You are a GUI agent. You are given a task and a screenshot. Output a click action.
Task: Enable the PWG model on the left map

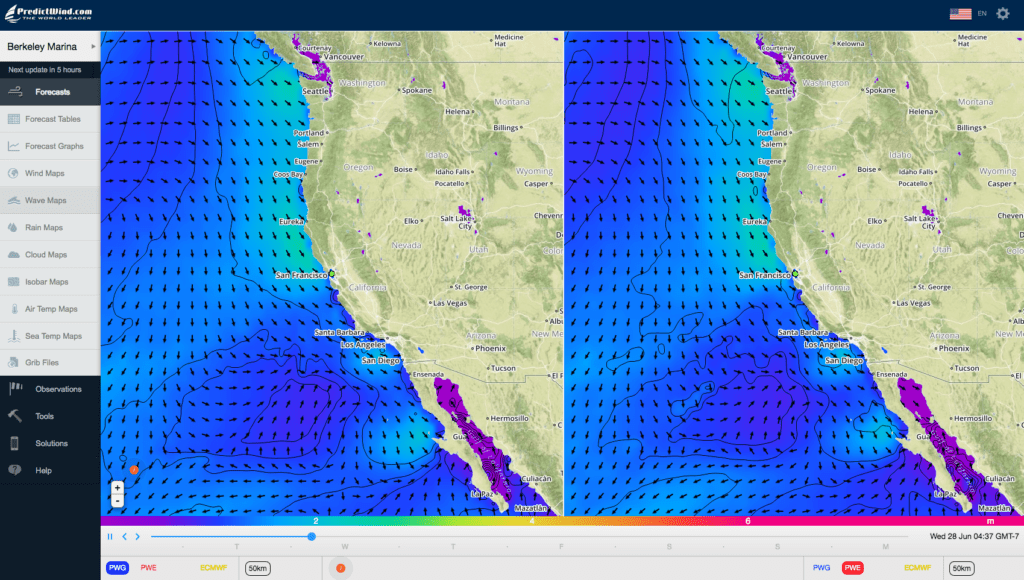point(118,567)
